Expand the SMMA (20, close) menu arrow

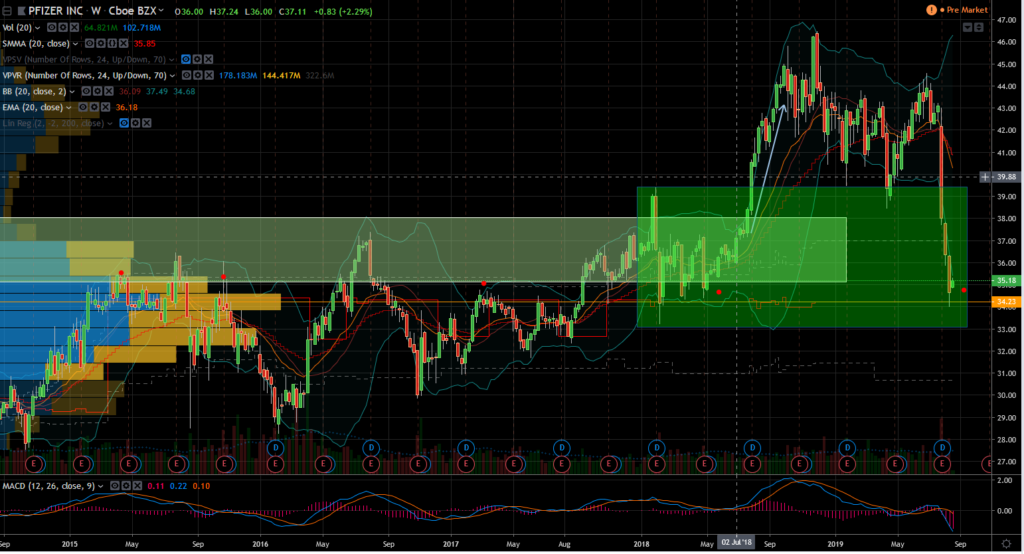75,44
